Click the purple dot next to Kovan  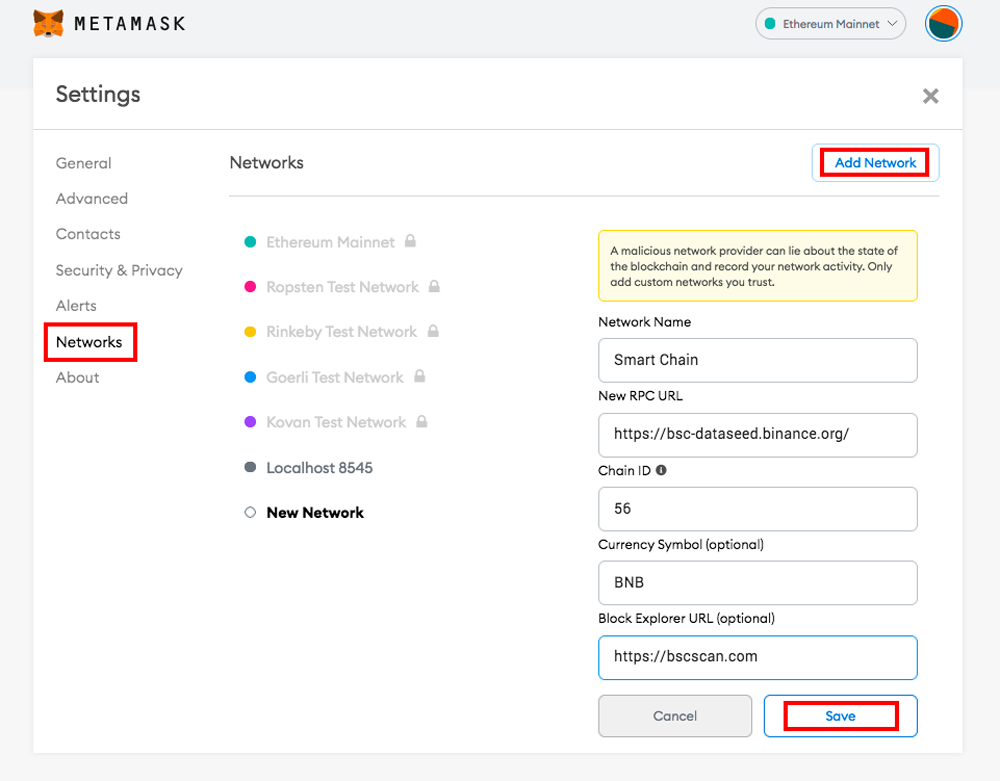click(251, 422)
